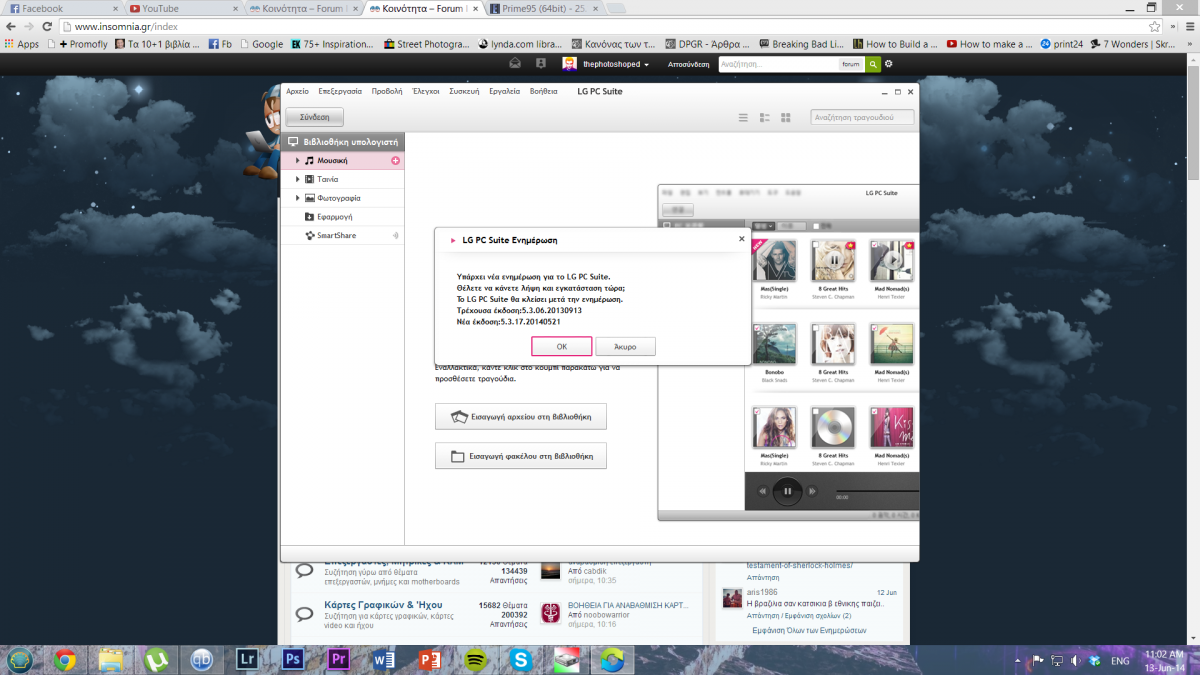Open the Apps bookmarks shortcut
1200x675 pixels.
pyautogui.click(x=22, y=44)
